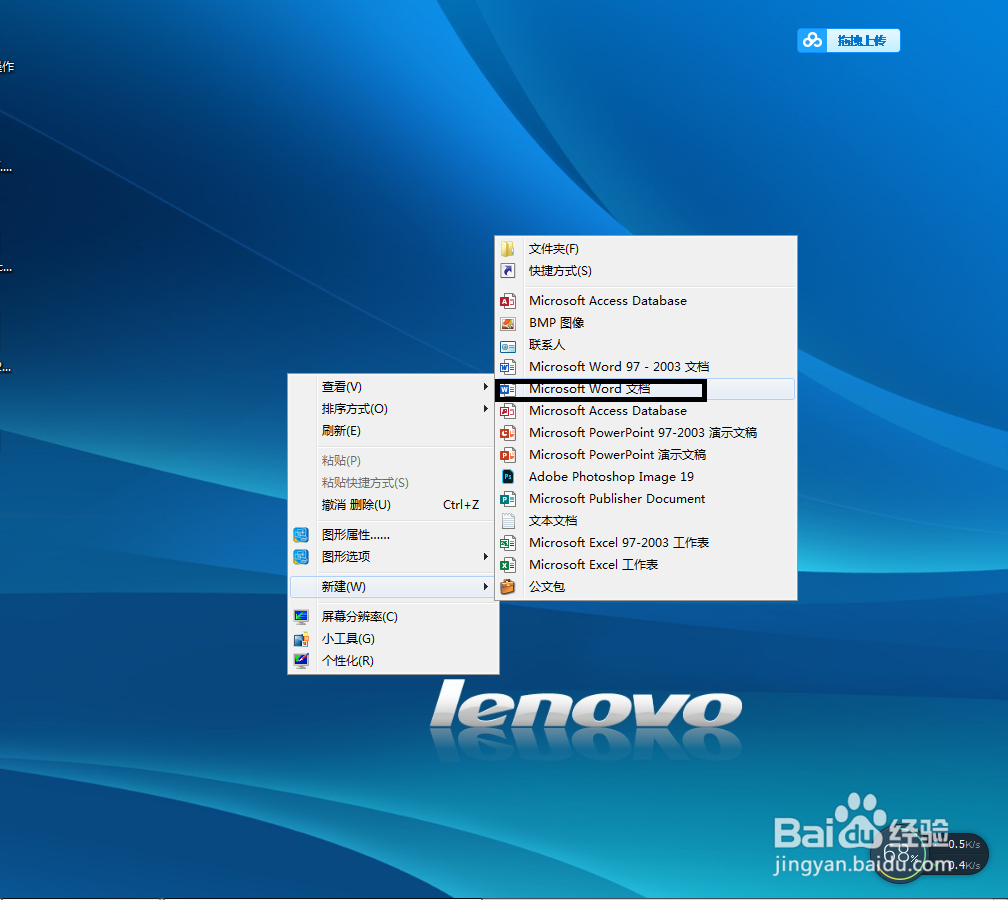Click the BMP 图像 picture icon
1008x900 pixels.
pos(508,323)
